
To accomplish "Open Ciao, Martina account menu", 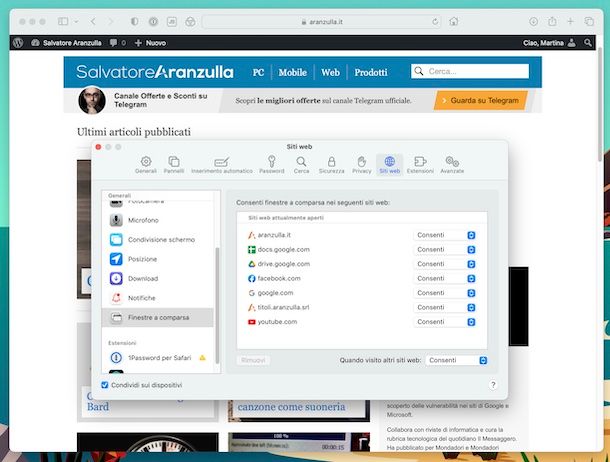I will (x=549, y=43).
